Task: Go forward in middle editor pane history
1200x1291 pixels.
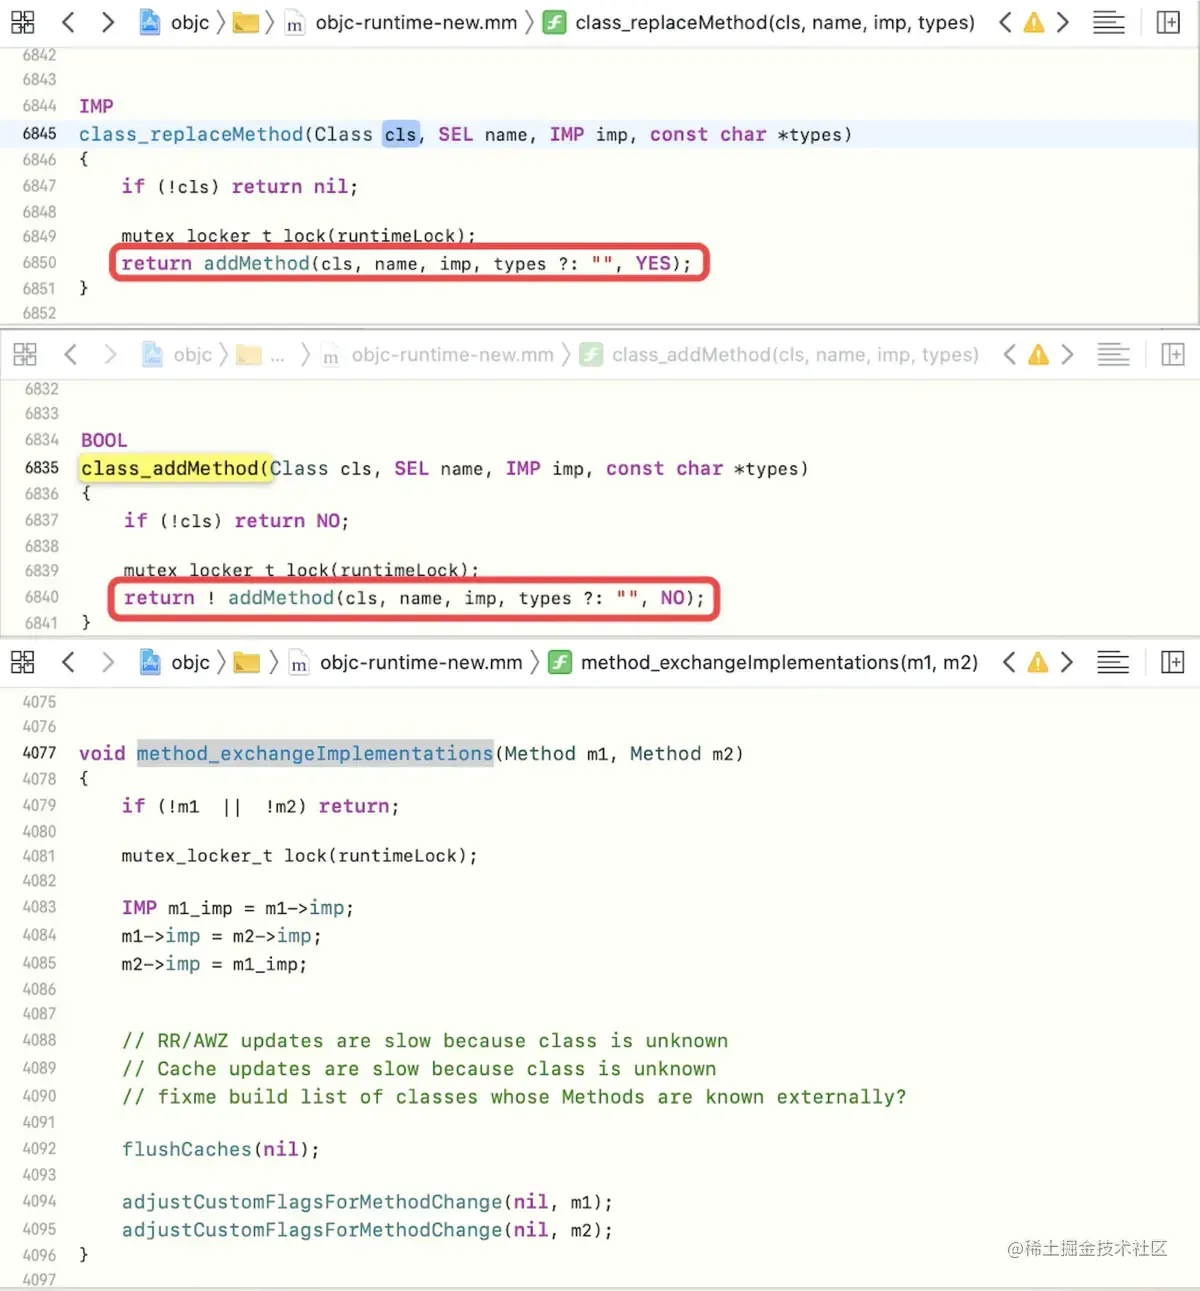Action: click(110, 354)
